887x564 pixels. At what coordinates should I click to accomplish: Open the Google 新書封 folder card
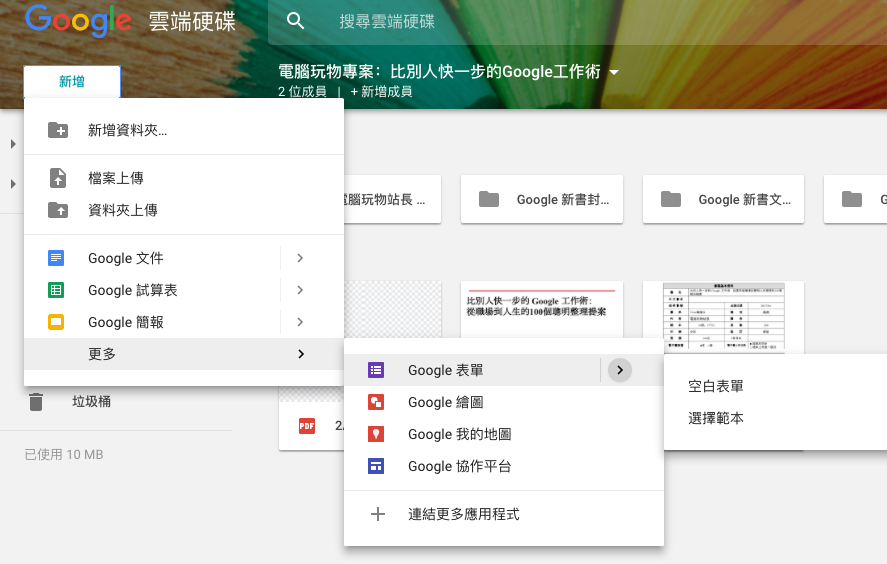(x=542, y=199)
